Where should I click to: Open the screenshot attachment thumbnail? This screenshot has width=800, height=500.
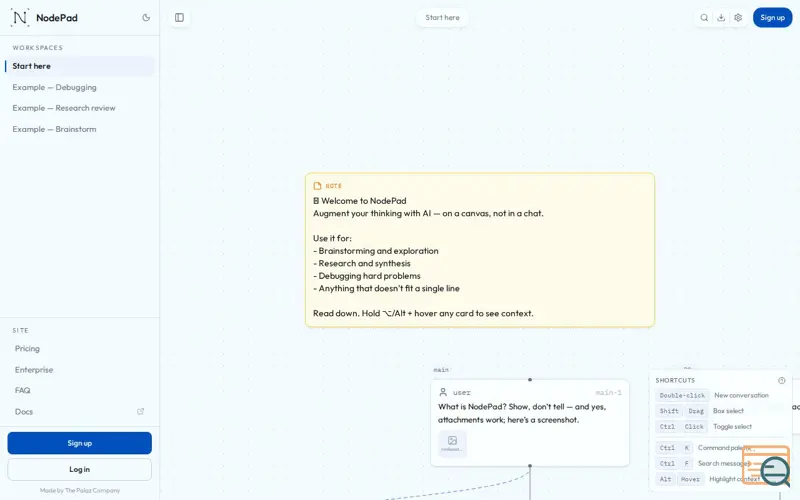click(x=452, y=443)
